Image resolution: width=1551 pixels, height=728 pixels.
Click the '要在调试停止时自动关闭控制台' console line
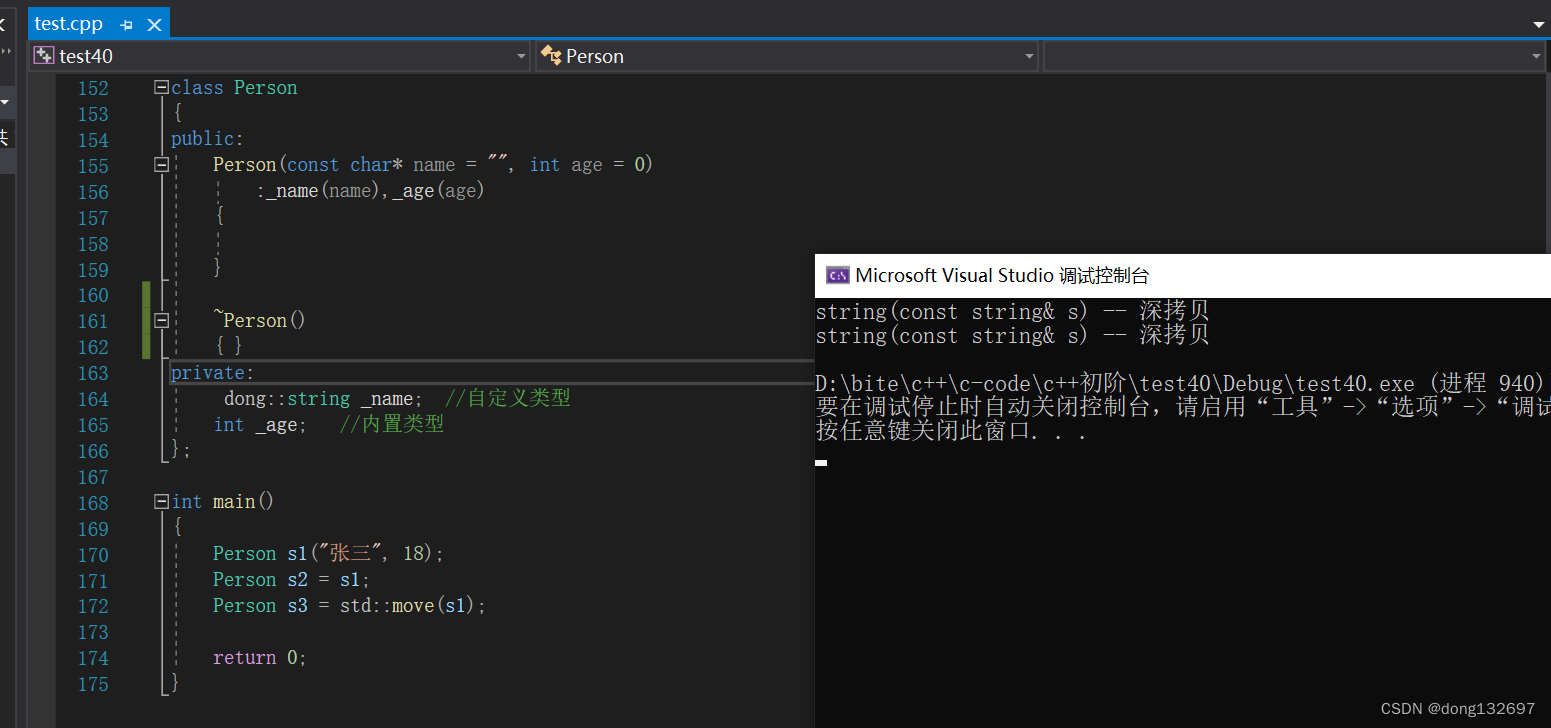click(x=1183, y=408)
